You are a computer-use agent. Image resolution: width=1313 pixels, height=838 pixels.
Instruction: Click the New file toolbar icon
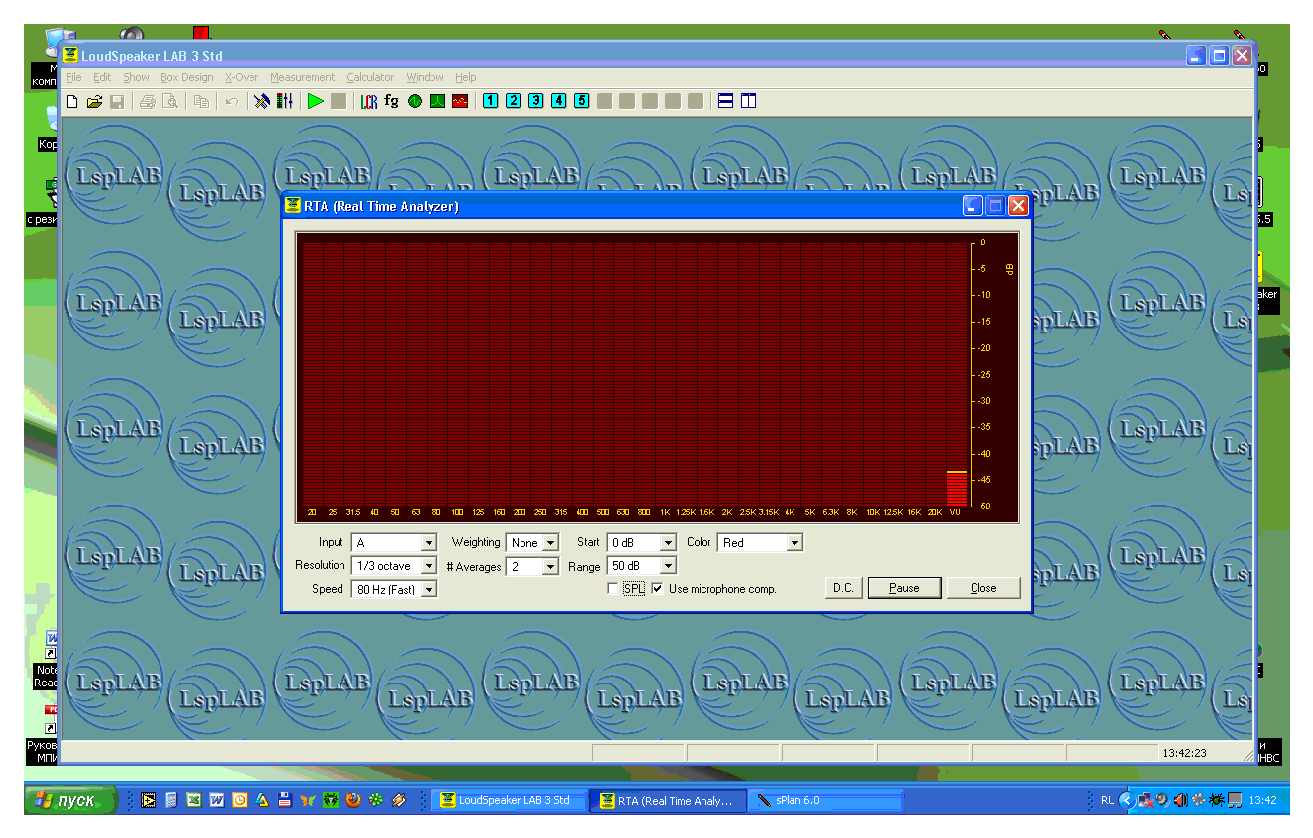[72, 101]
